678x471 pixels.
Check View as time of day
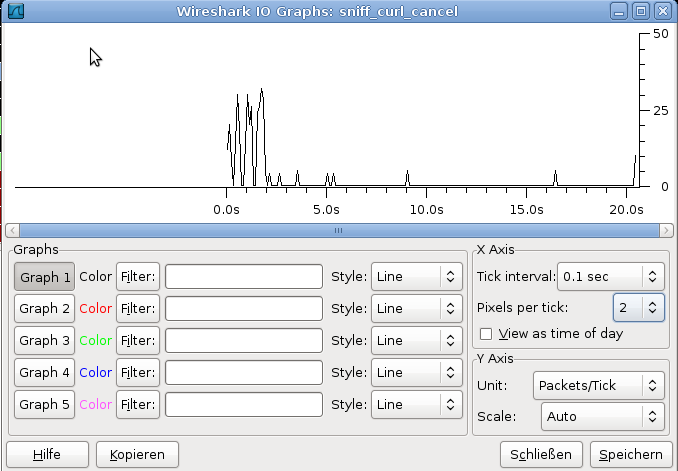tap(486, 334)
